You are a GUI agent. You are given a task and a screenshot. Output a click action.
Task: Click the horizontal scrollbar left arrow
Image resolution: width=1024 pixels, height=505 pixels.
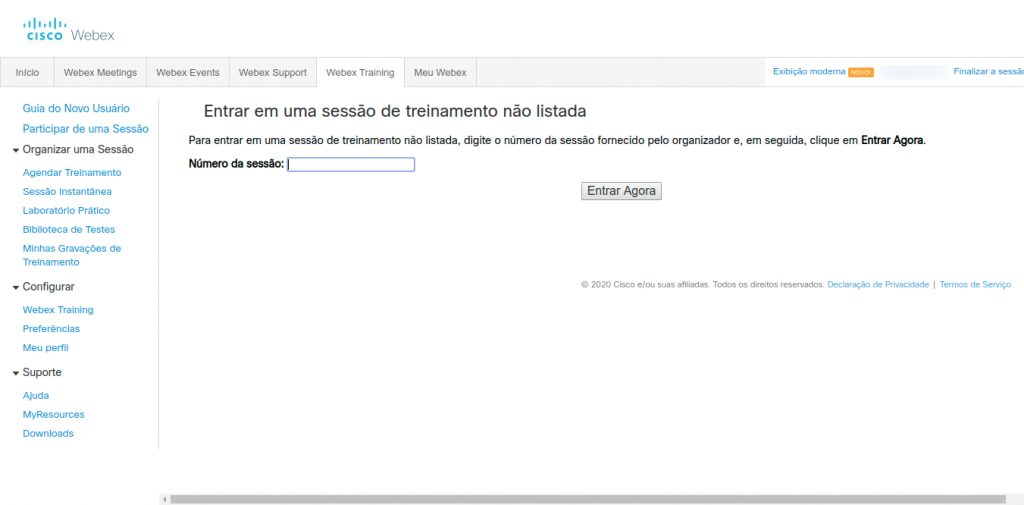coord(165,499)
